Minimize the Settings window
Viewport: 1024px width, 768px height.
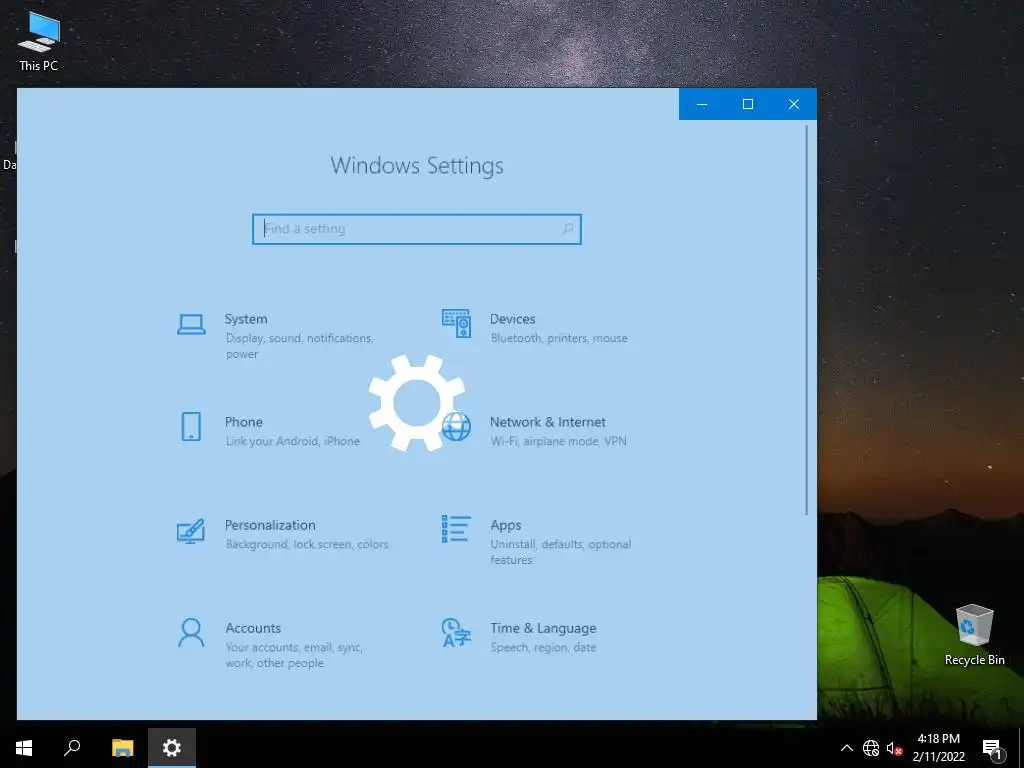coord(702,104)
